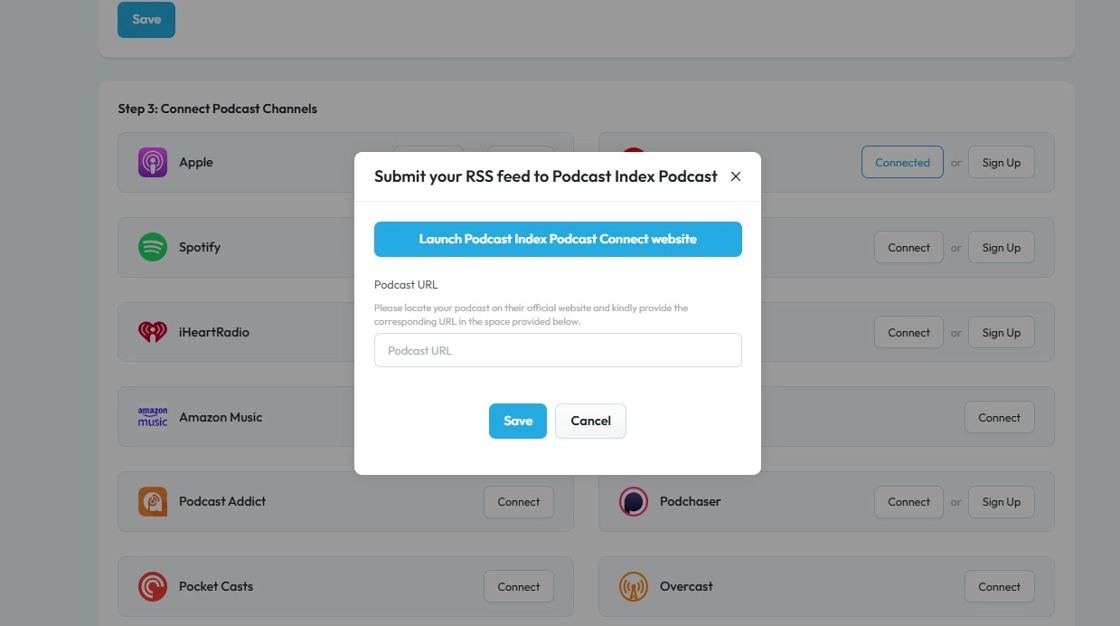Sign up for Podchaser

click(1001, 502)
